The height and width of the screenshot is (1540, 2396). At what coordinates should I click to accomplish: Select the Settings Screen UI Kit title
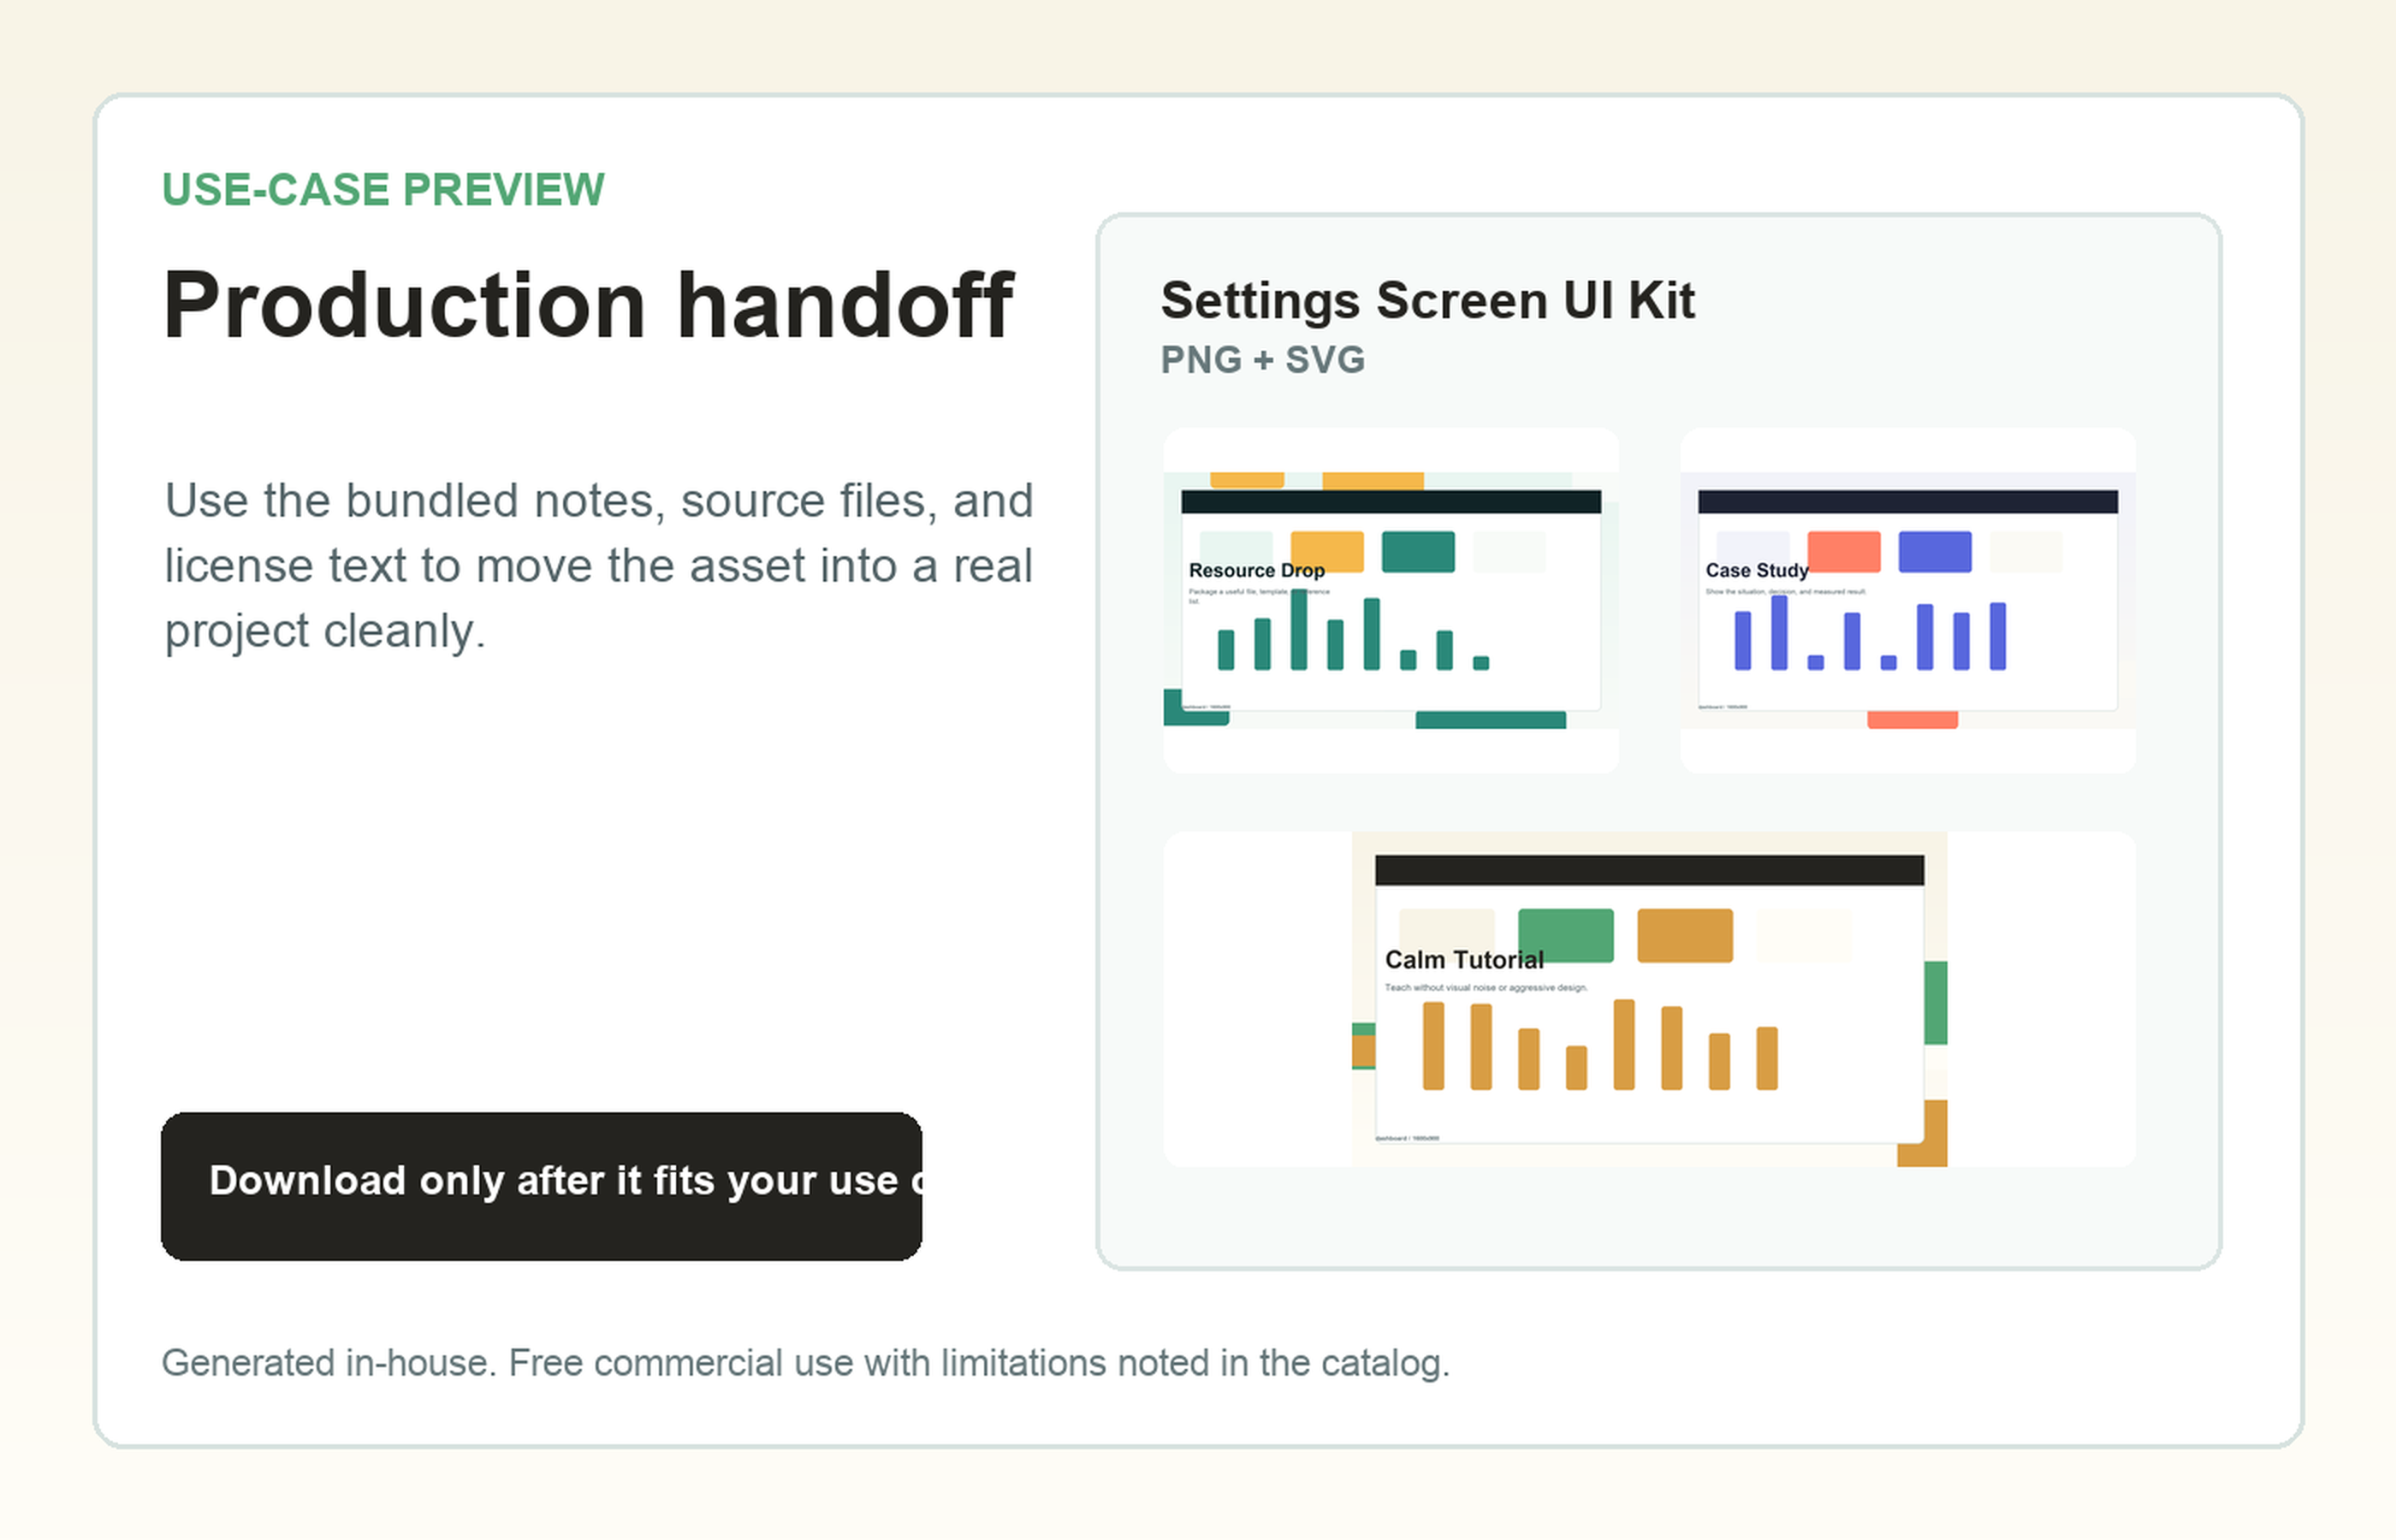1428,300
